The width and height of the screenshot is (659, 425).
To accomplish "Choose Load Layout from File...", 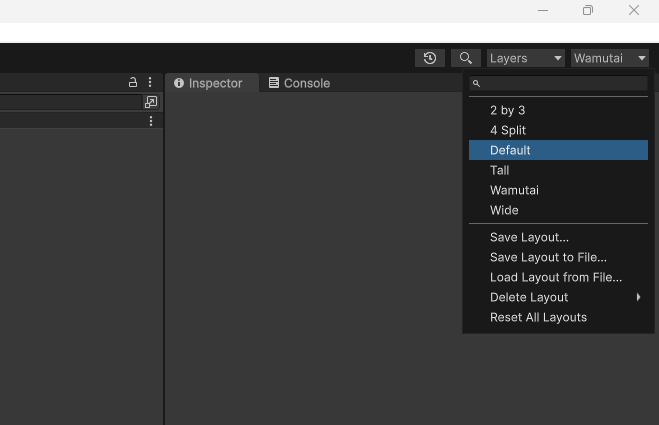I will (555, 277).
